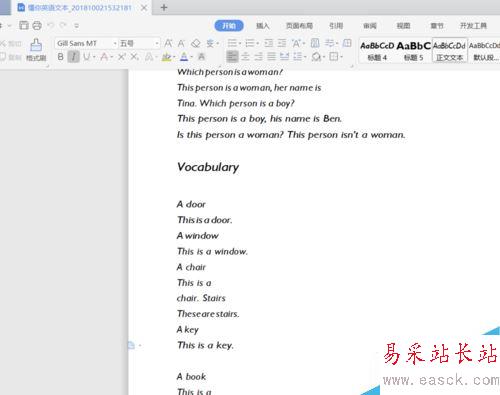Open the Gill Sans MT font name dropdown

point(115,44)
